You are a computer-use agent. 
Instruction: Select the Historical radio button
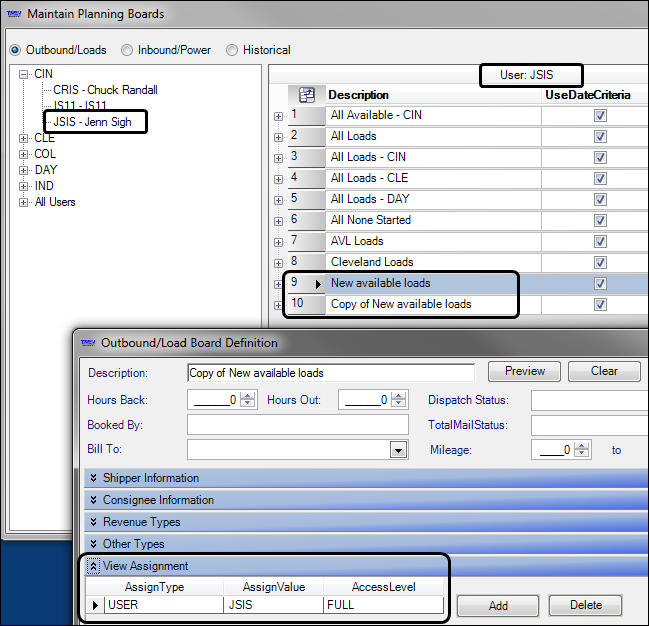click(233, 50)
